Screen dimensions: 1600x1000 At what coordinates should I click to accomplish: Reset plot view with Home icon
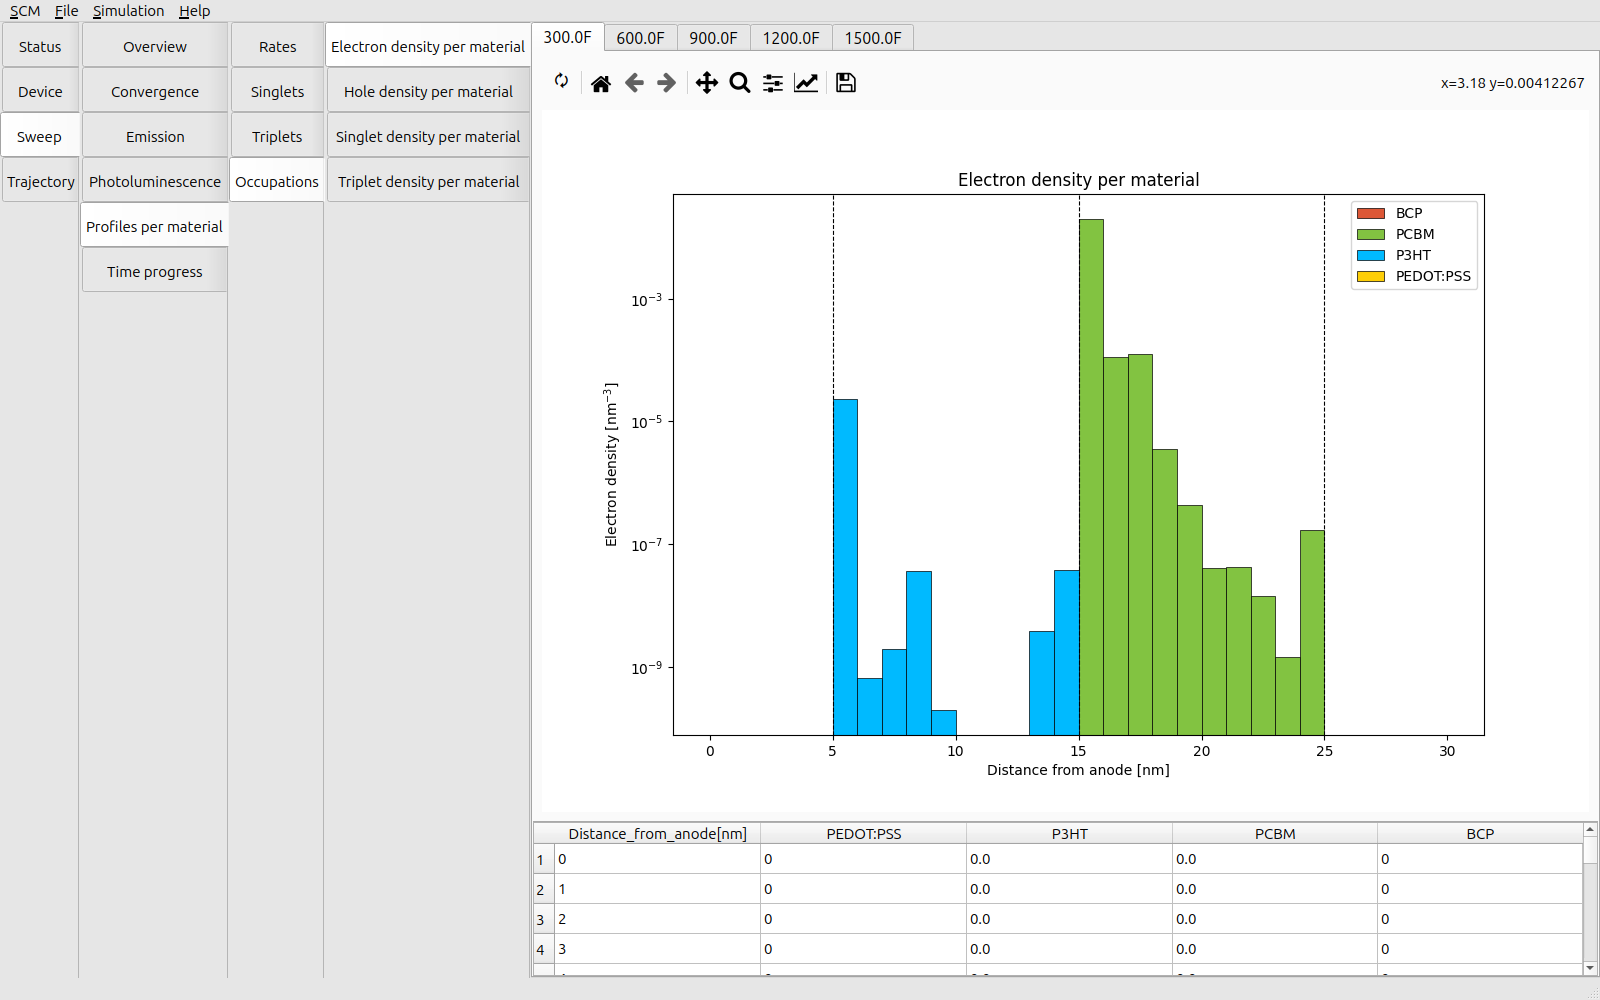click(x=600, y=83)
